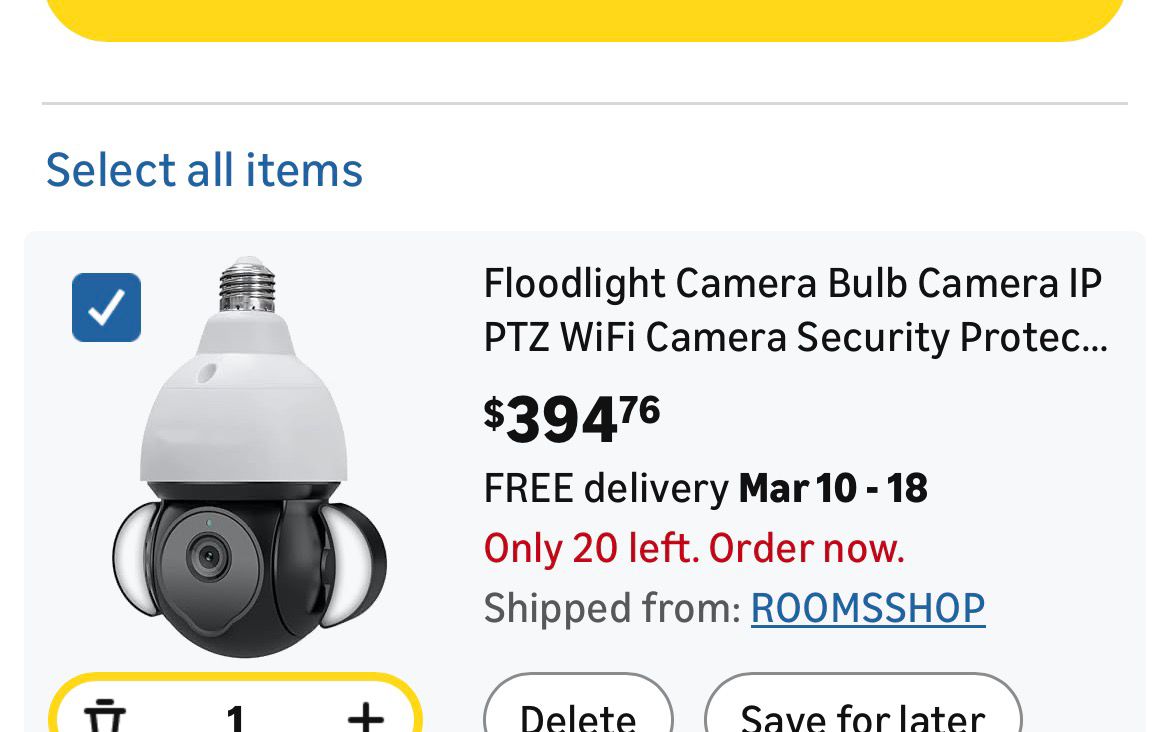Uncheck the Floodlight Camera item checkbox
The height and width of the screenshot is (732, 1170).
pyautogui.click(x=107, y=307)
